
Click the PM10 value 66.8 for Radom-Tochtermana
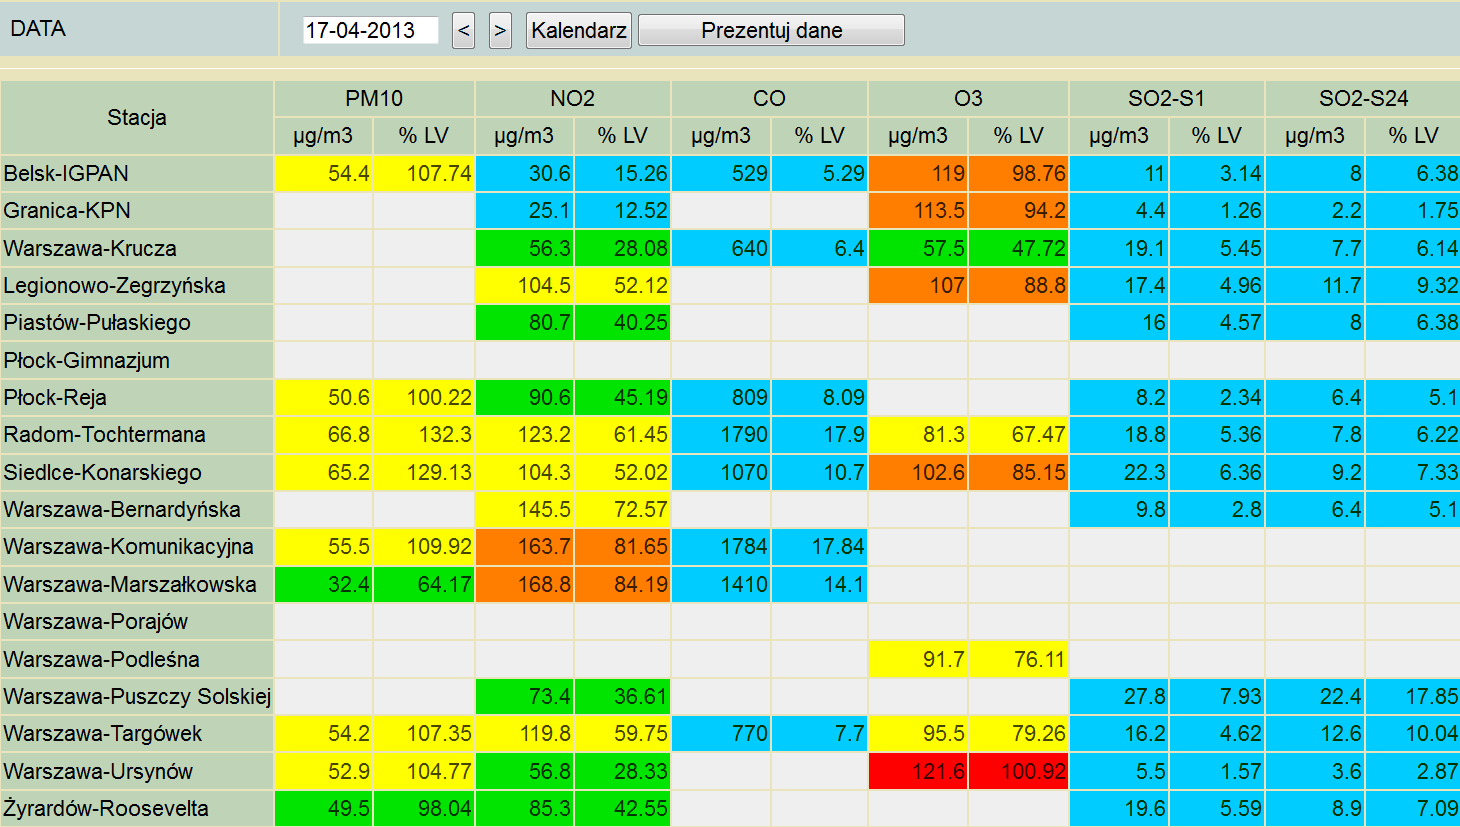point(324,434)
